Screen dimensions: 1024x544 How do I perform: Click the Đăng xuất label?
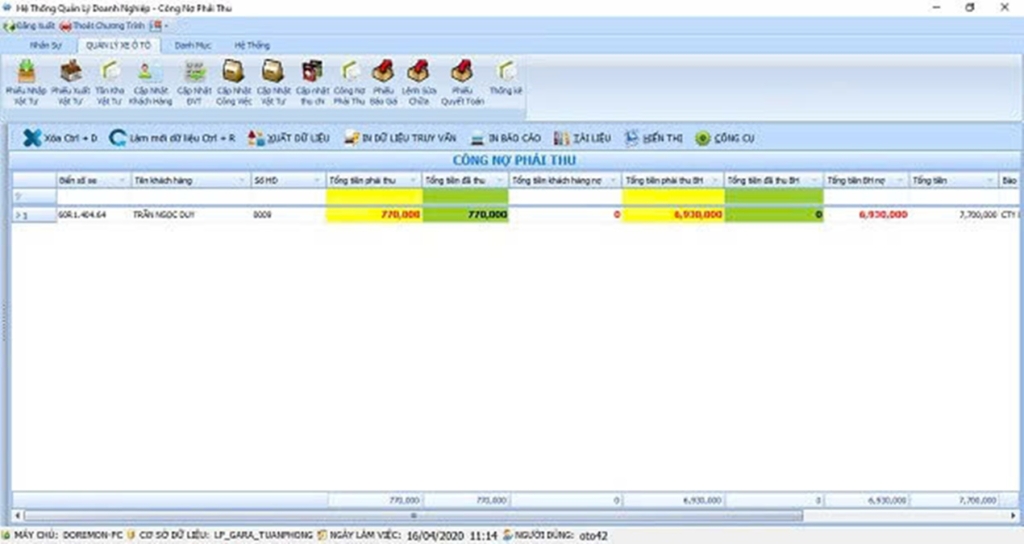35,26
